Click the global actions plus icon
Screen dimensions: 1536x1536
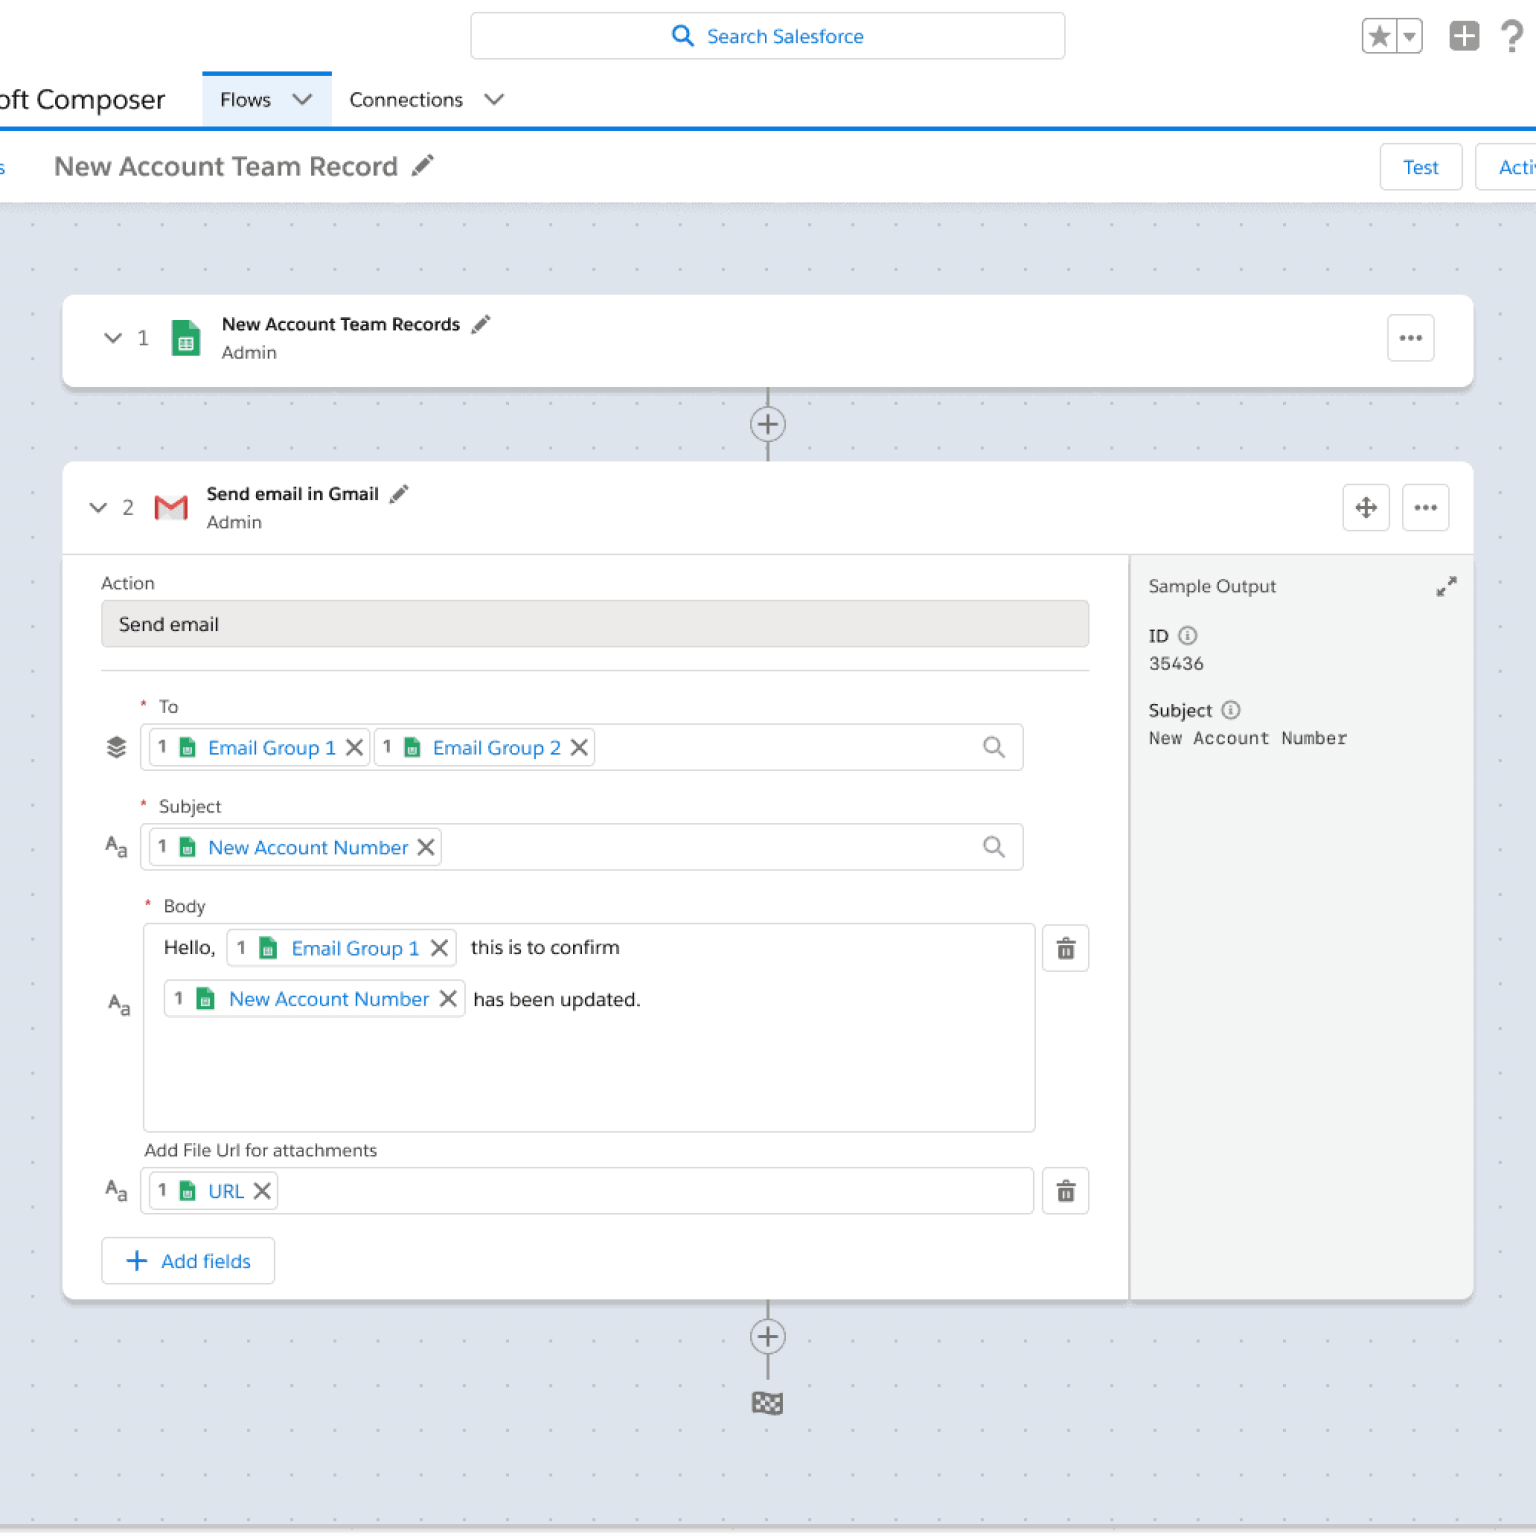(1464, 36)
